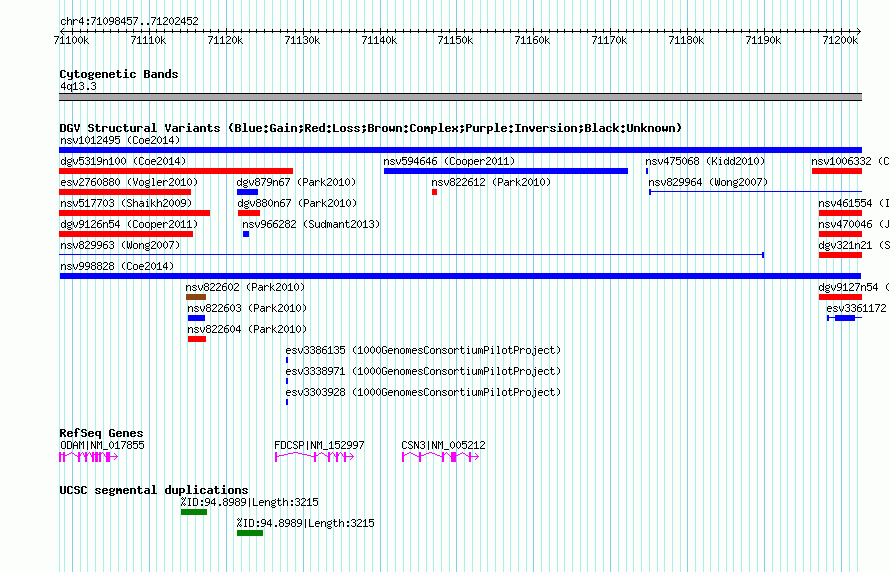Select the nsv822602 (Park2010) brown complex block
Viewport: 890px width, 572px height.
196,297
